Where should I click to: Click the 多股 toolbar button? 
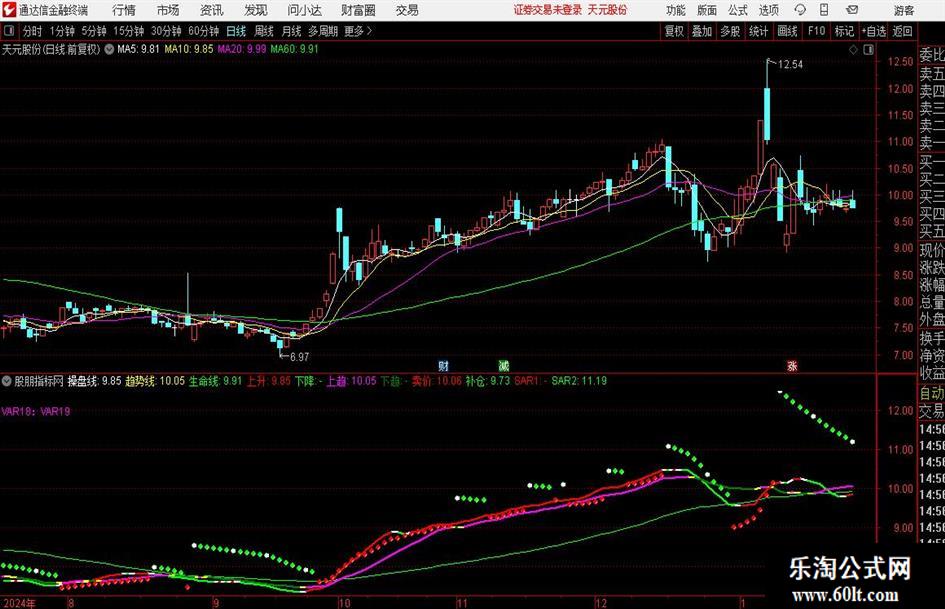click(x=730, y=31)
